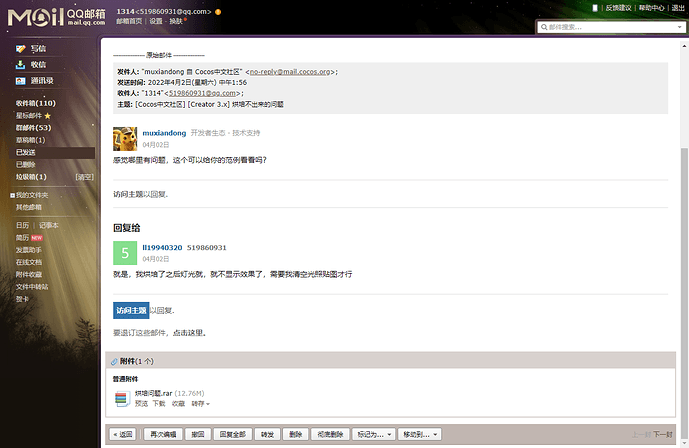Open the muxiandong profile name link
The width and height of the screenshot is (689, 448).
coord(164,133)
